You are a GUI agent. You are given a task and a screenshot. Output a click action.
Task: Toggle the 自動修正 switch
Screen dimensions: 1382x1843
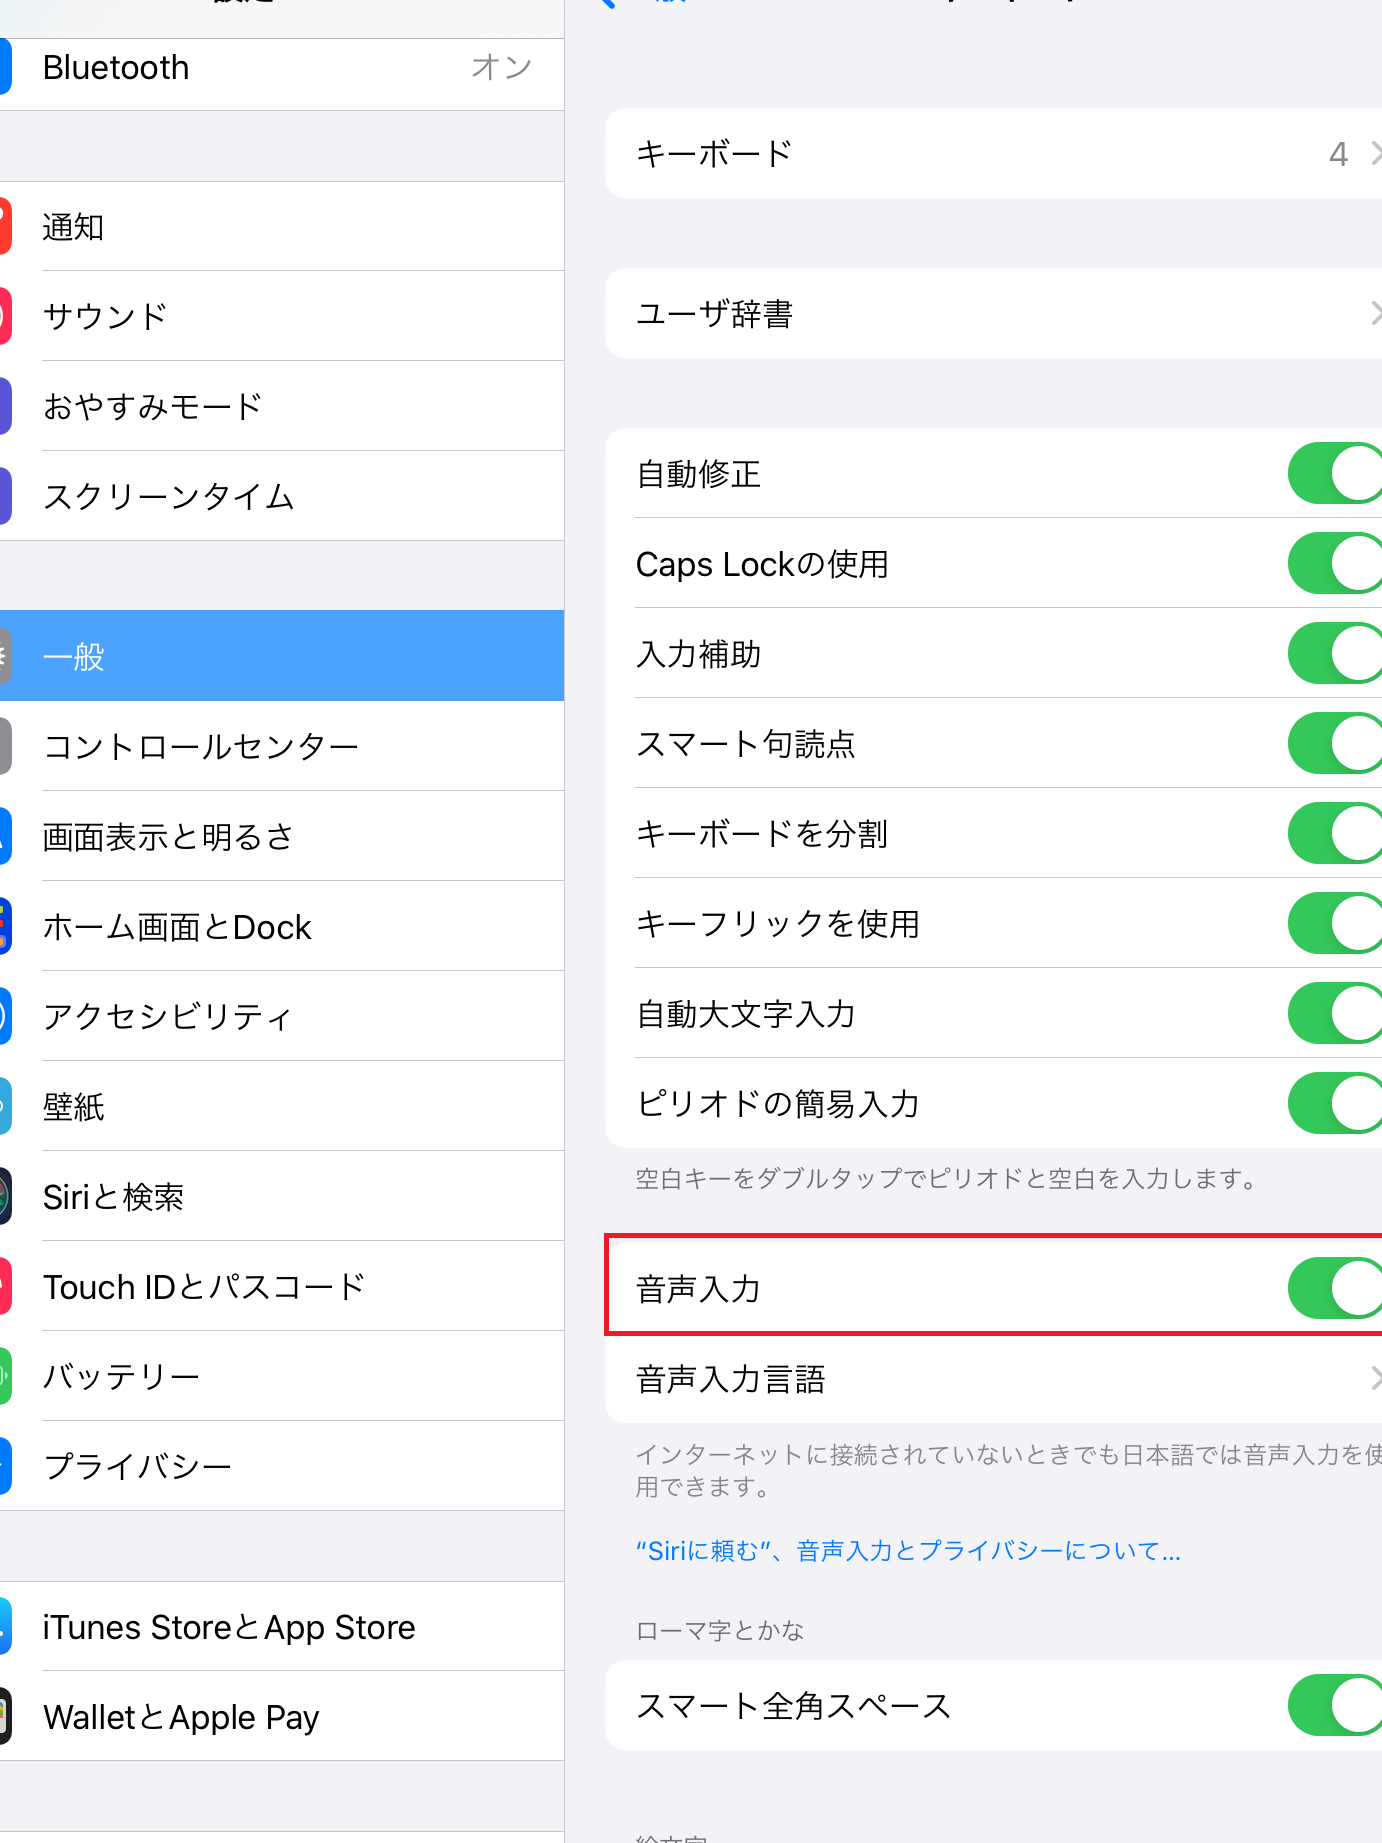point(1335,473)
